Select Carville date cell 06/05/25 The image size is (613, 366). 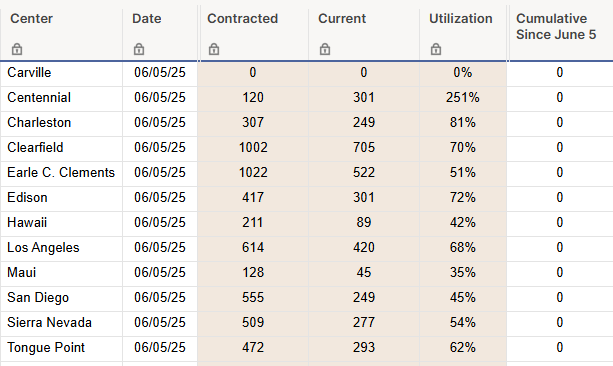tap(160, 72)
